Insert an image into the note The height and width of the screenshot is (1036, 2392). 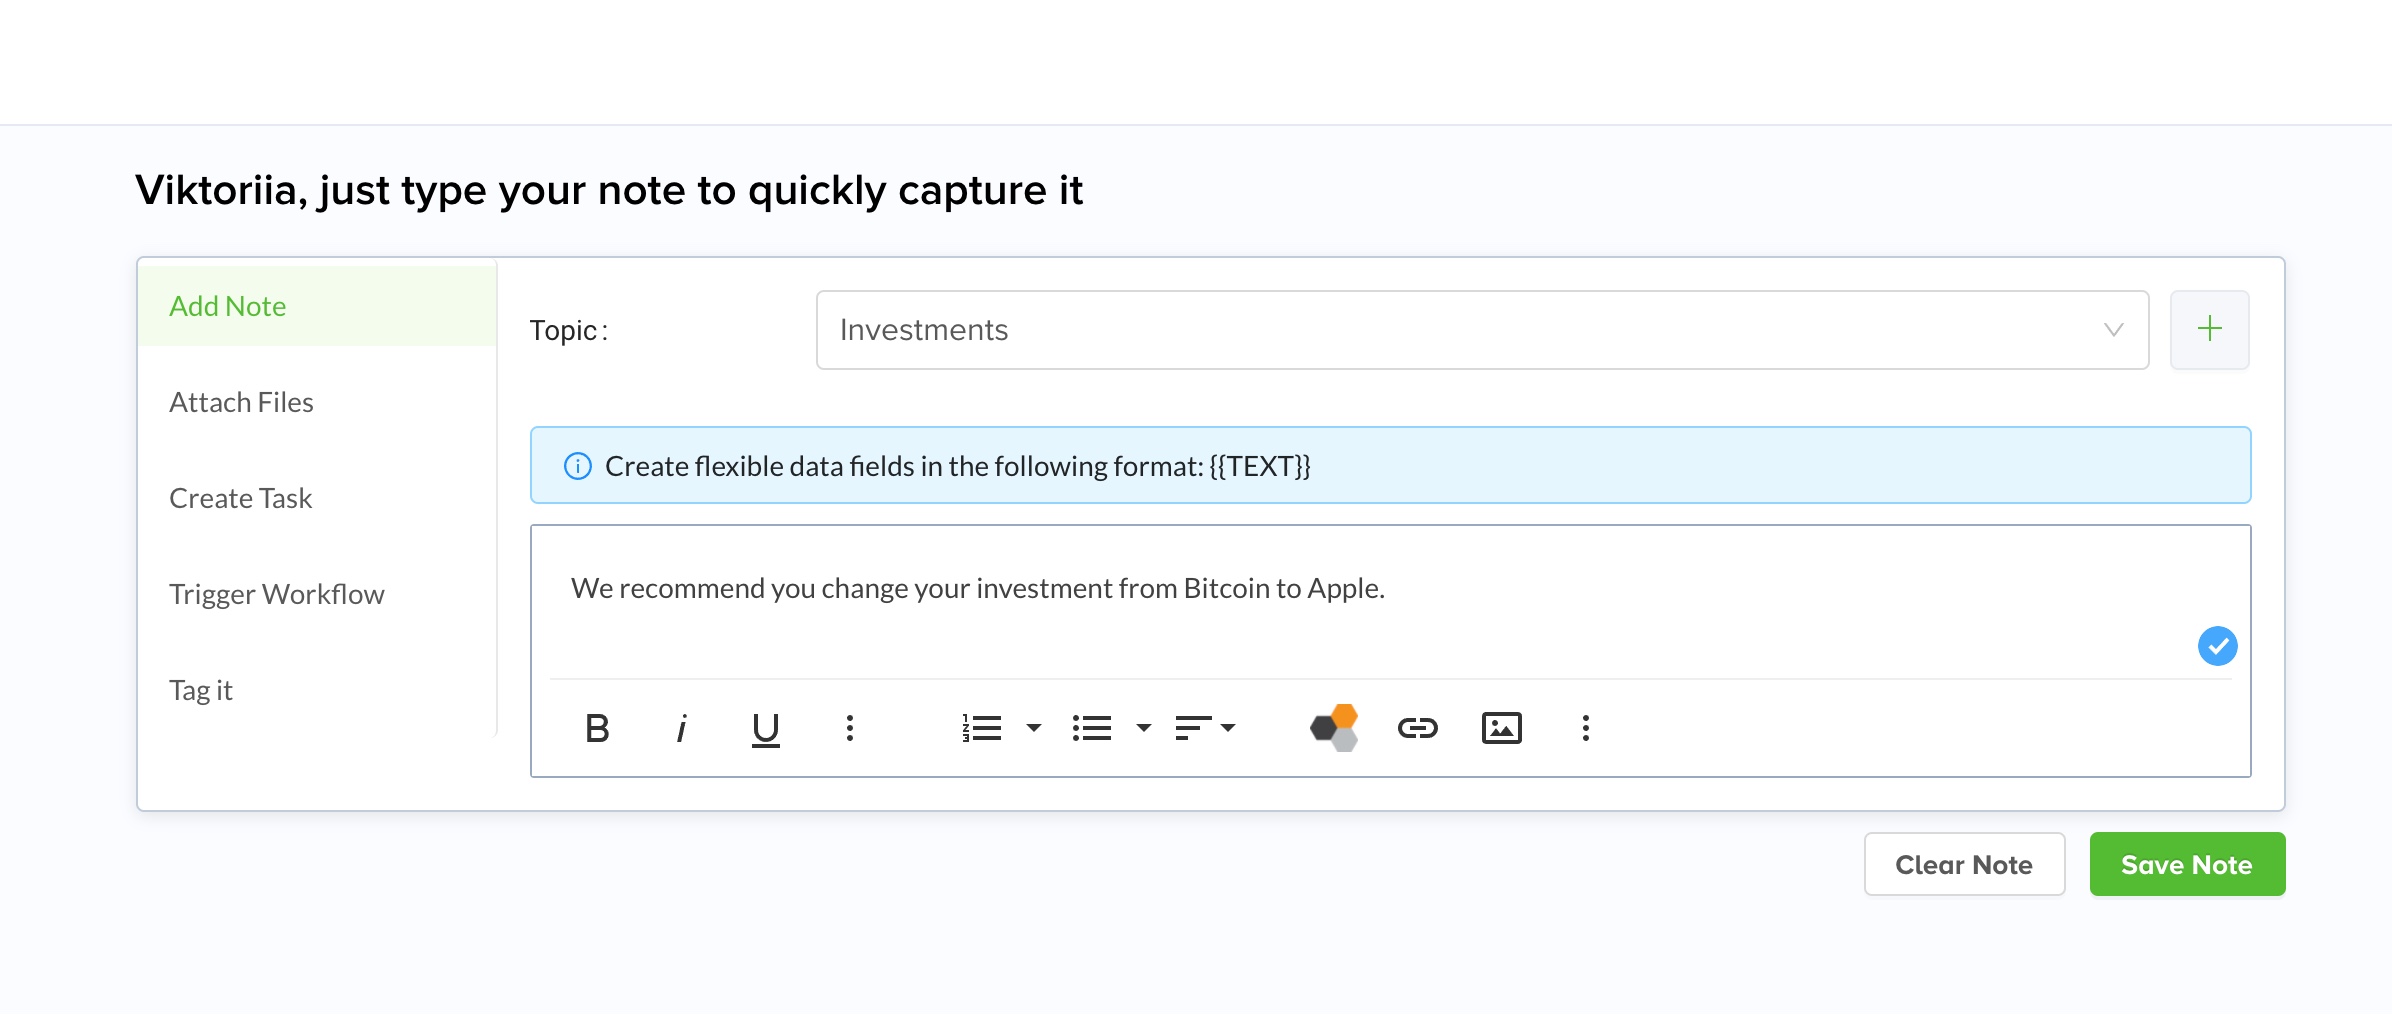[x=1501, y=728]
